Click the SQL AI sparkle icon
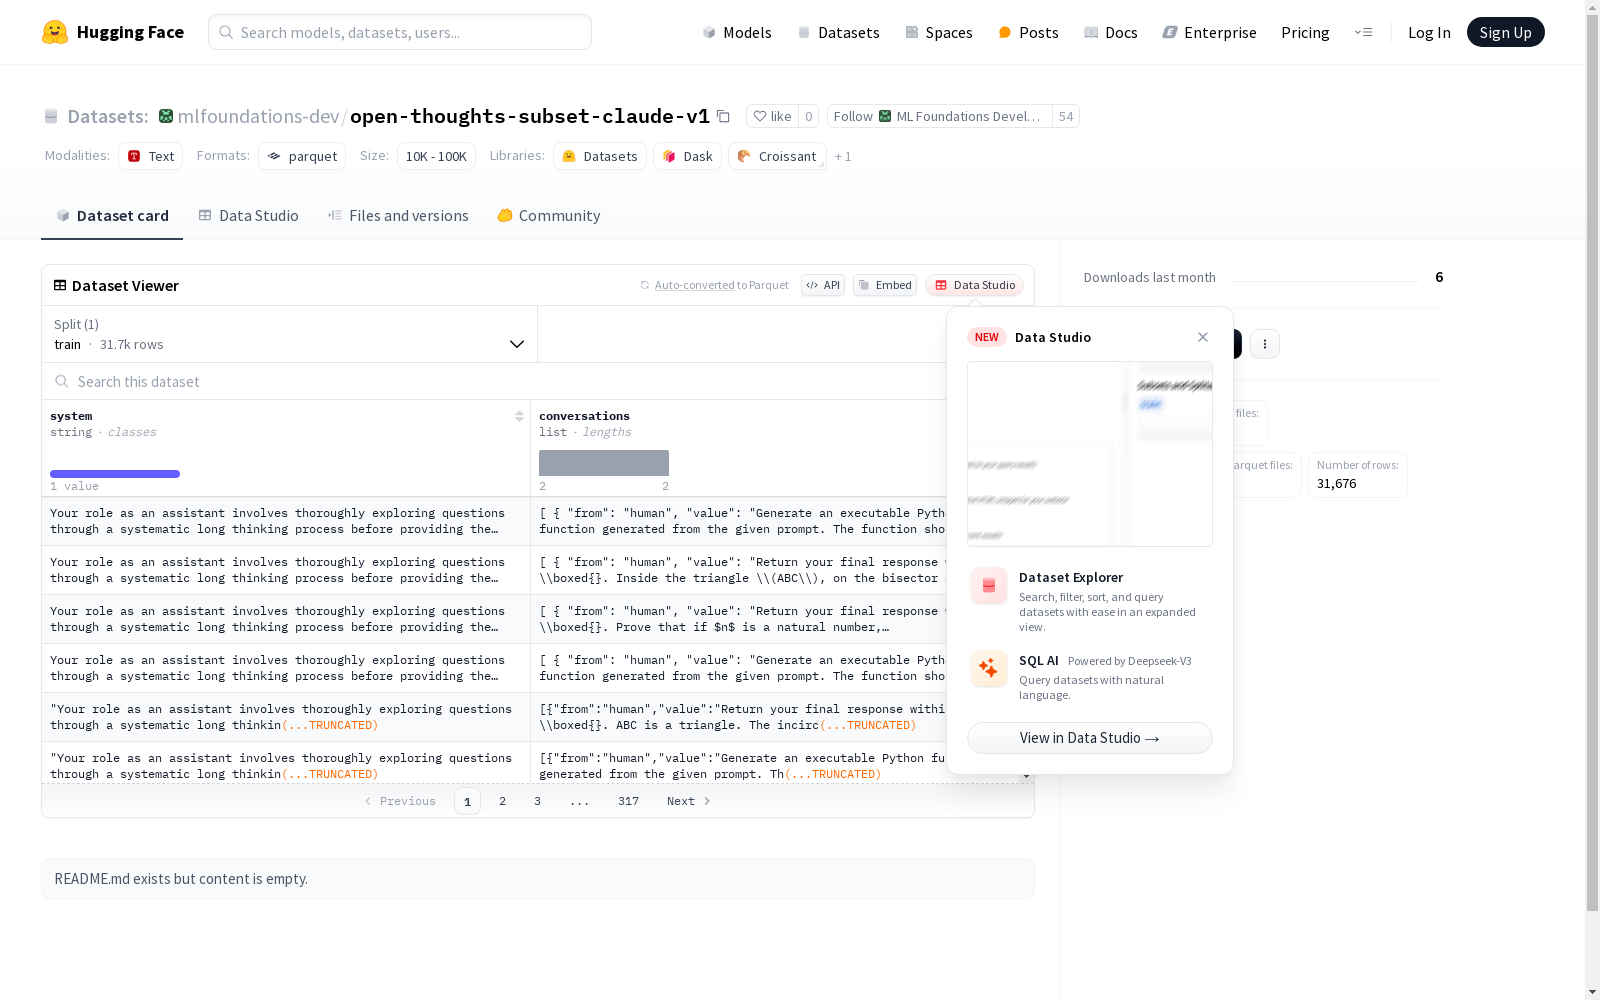The image size is (1600, 1000). [988, 668]
